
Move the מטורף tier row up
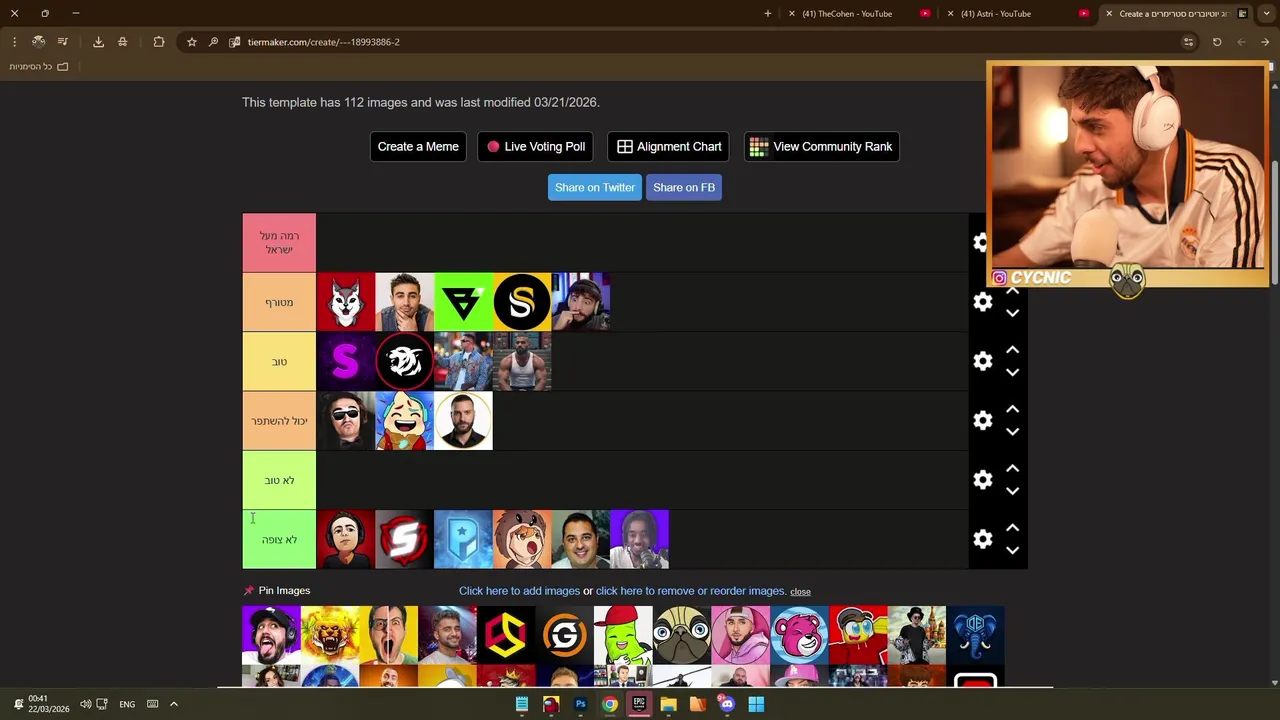(x=1012, y=291)
